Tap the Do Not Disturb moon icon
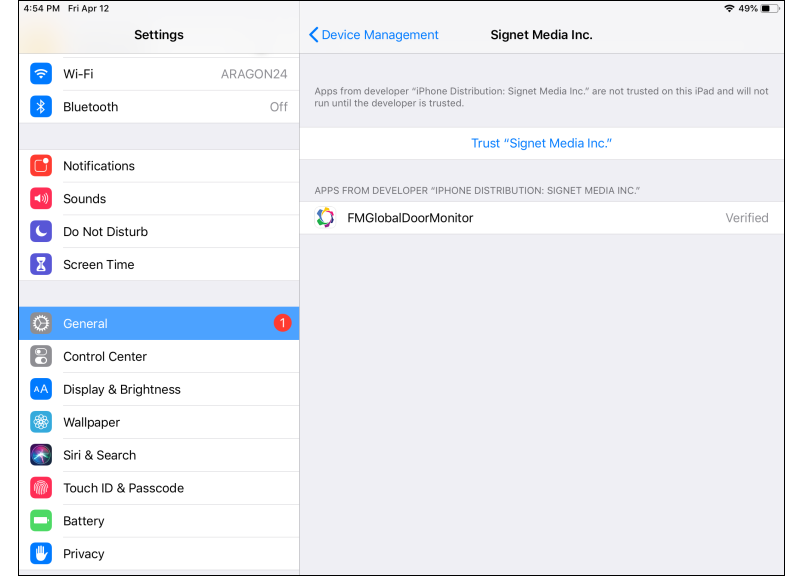This screenshot has height=576, width=803. [x=41, y=232]
